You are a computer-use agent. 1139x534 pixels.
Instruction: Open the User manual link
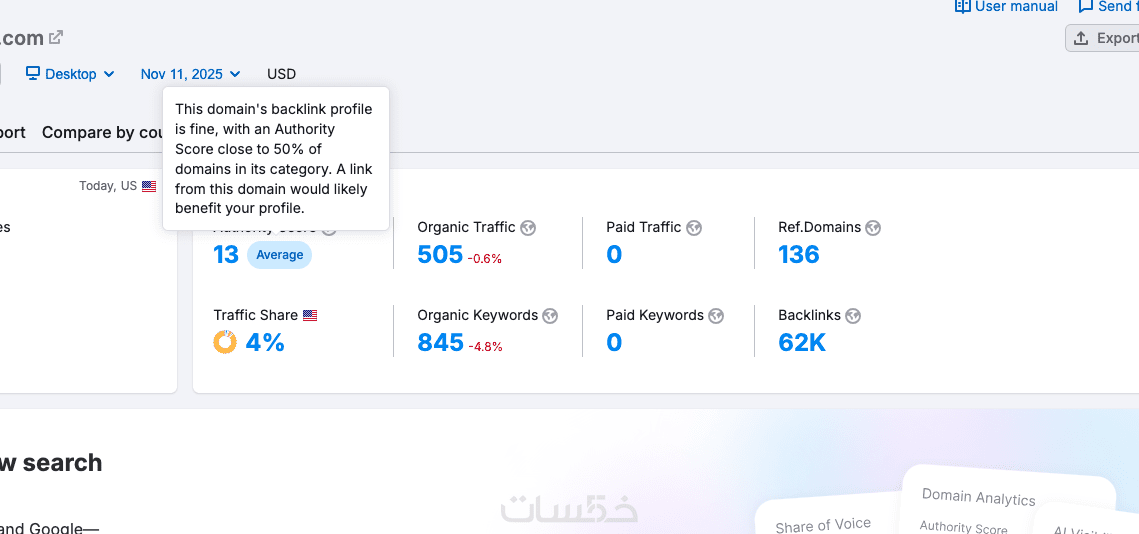pos(1015,7)
